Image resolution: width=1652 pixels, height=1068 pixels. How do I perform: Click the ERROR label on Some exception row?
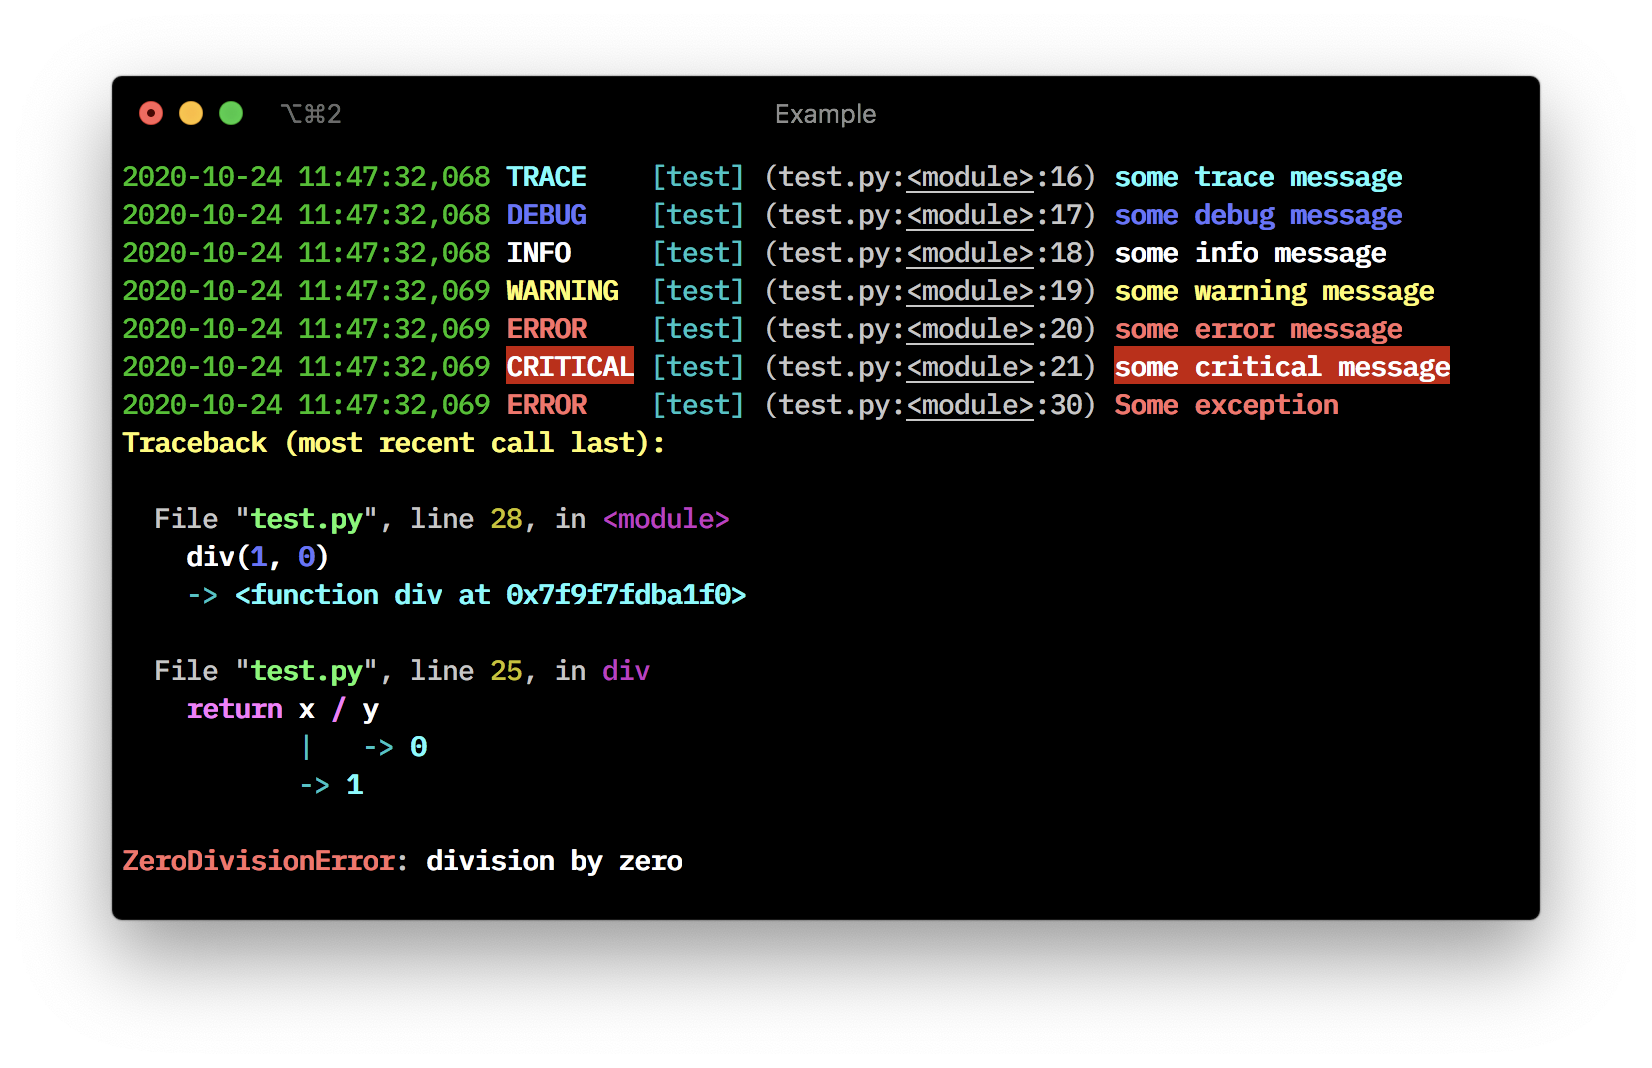(x=546, y=405)
